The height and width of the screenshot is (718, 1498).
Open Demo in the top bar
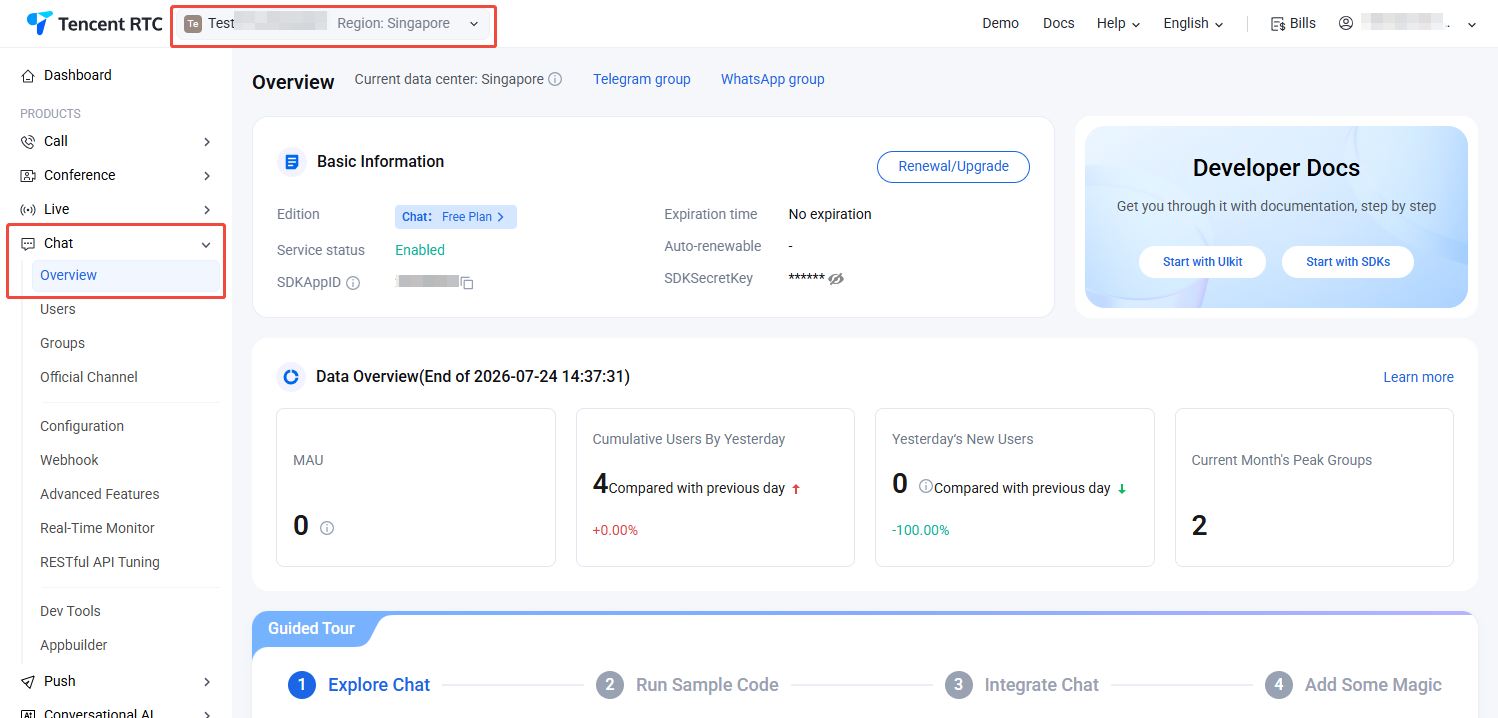pyautogui.click(x=1000, y=23)
